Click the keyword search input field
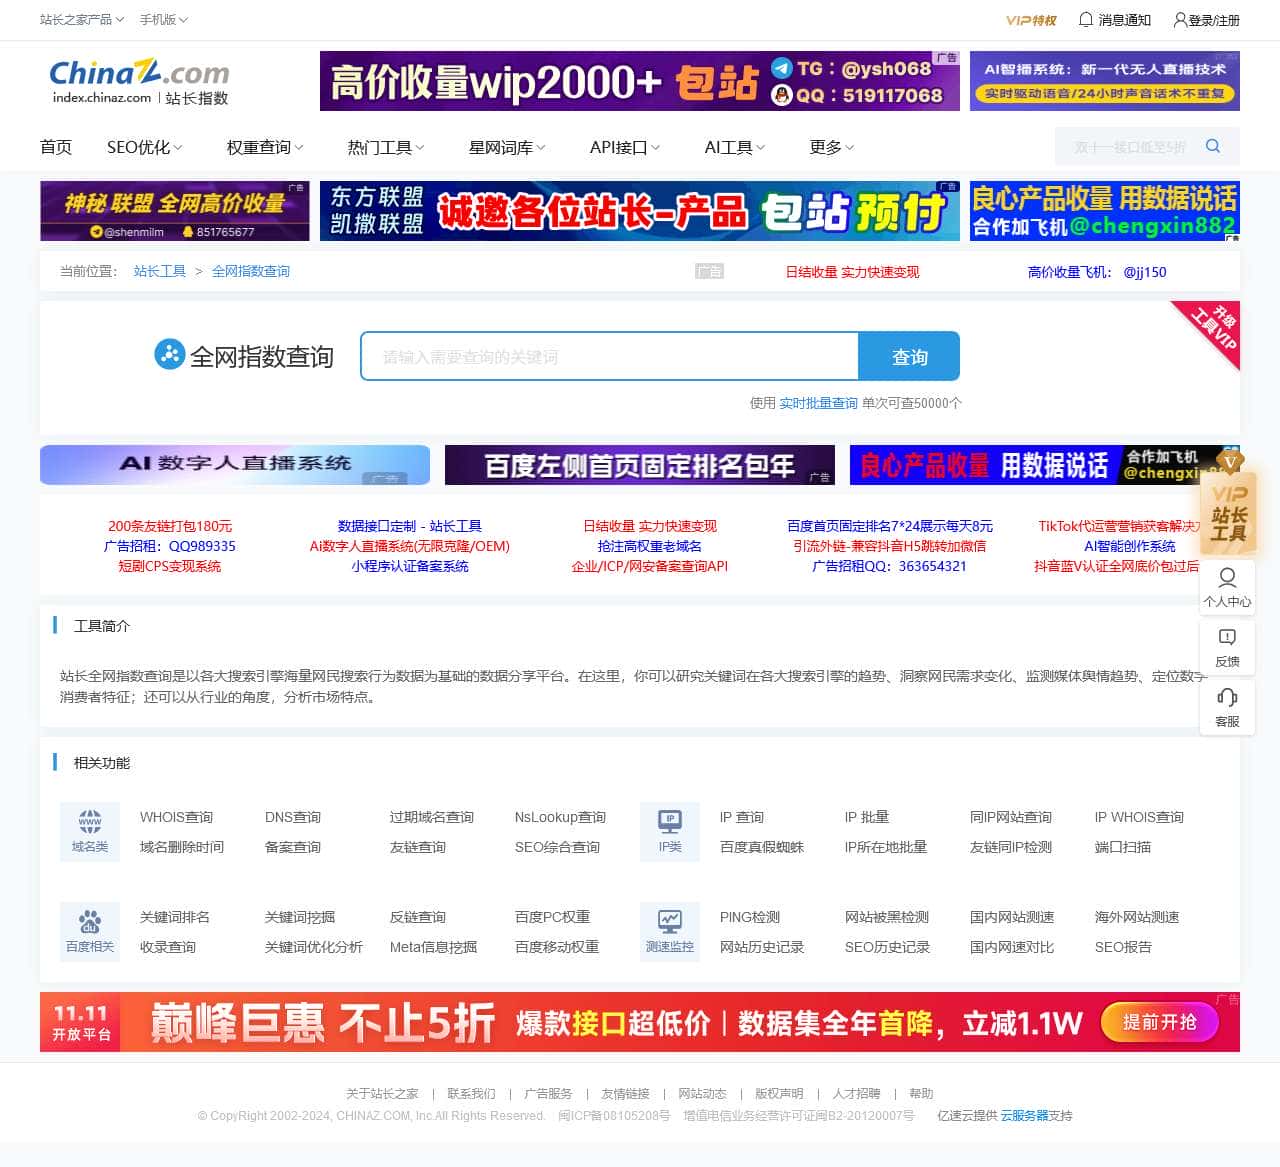This screenshot has height=1167, width=1280. [610, 356]
